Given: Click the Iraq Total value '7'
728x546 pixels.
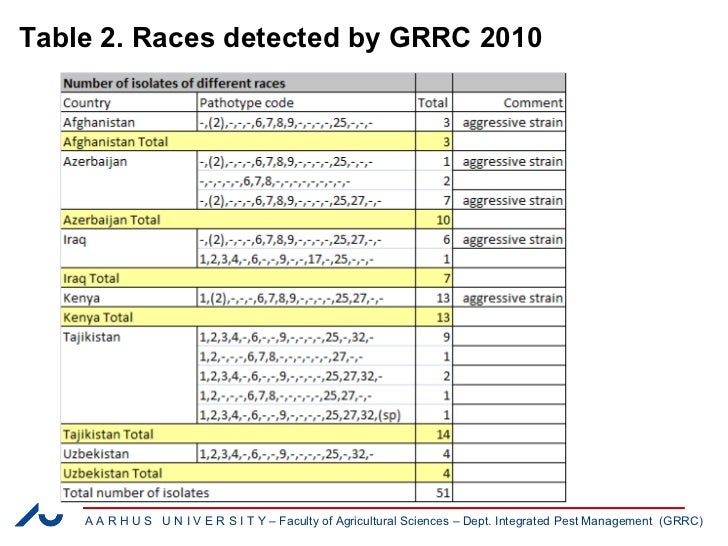Looking at the screenshot, I should (x=447, y=279).
